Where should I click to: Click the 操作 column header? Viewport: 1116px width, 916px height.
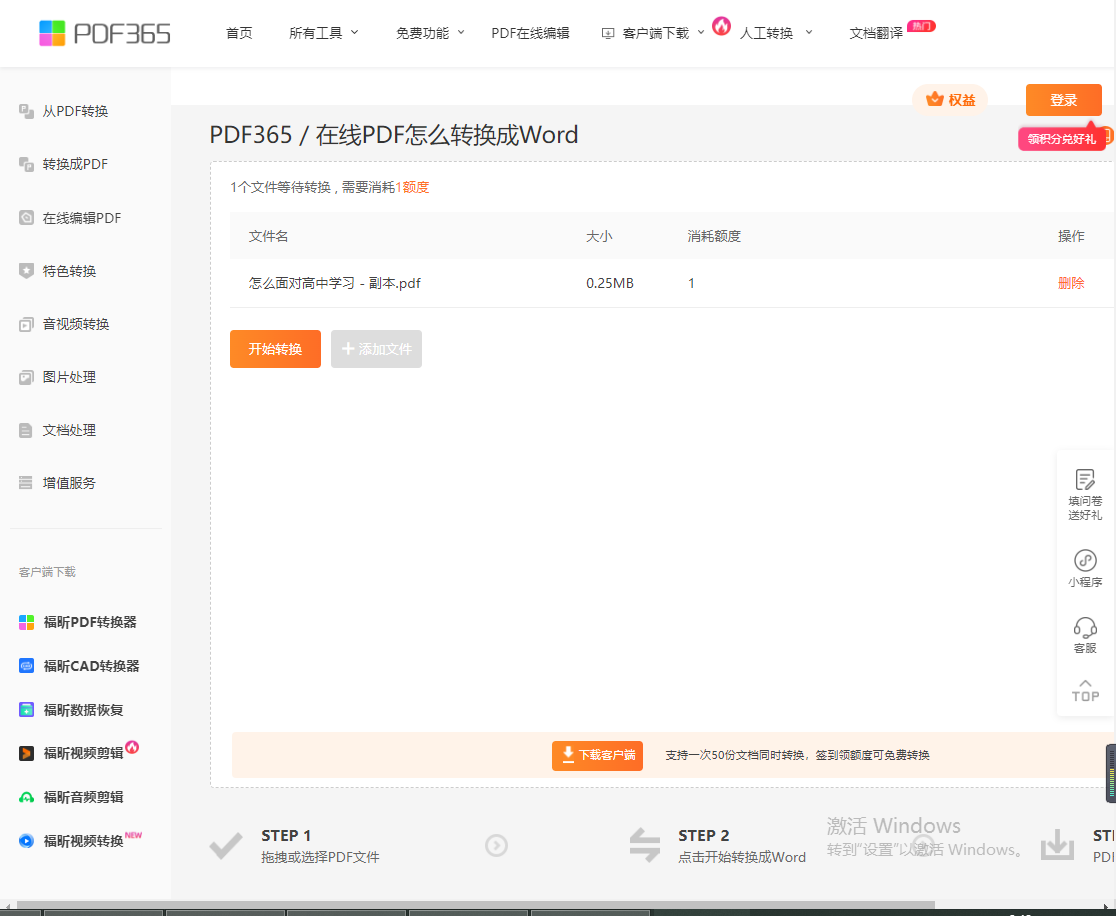tap(1071, 236)
